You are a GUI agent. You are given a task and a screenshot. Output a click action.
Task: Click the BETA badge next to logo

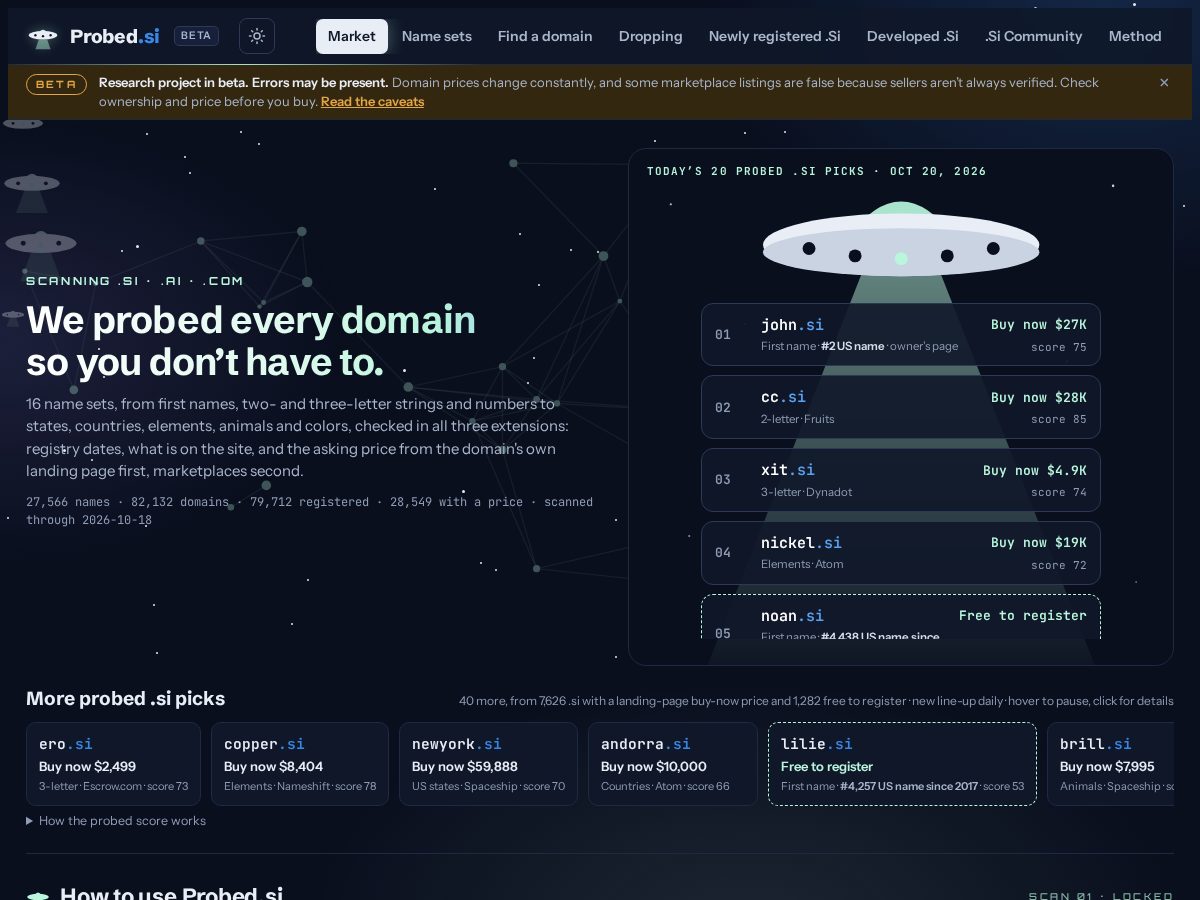196,36
